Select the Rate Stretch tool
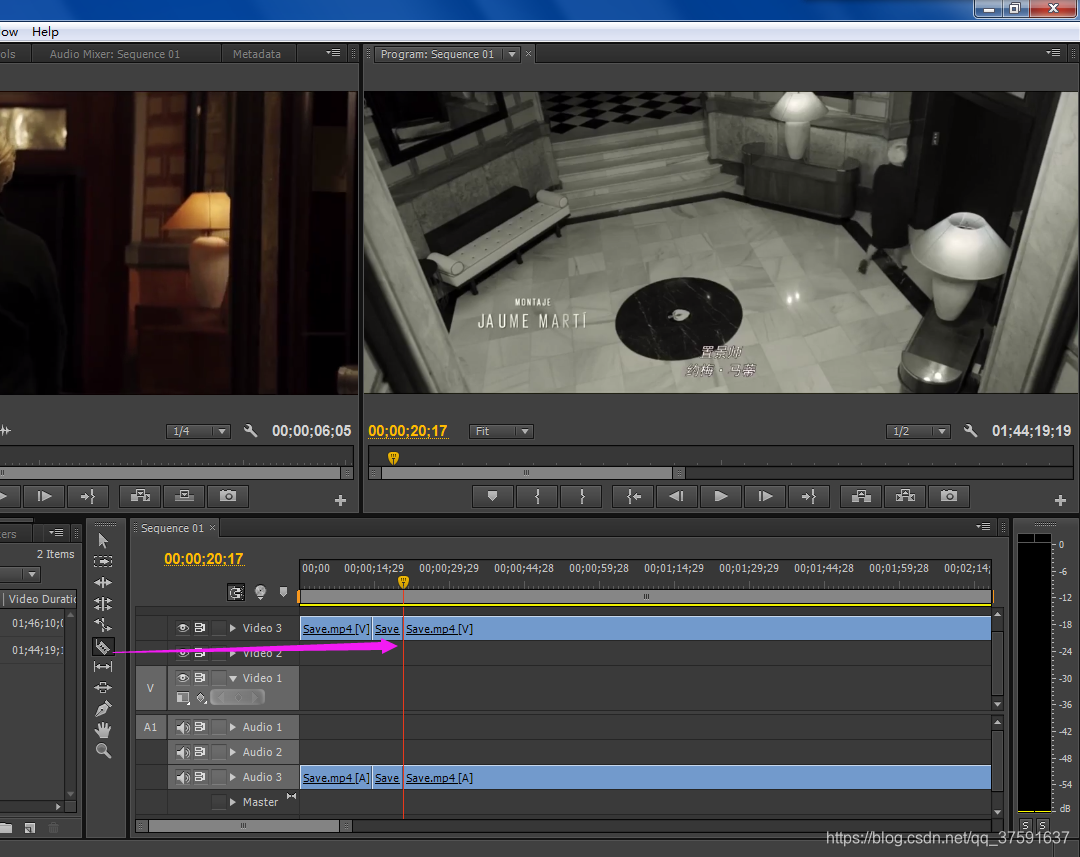 click(103, 625)
